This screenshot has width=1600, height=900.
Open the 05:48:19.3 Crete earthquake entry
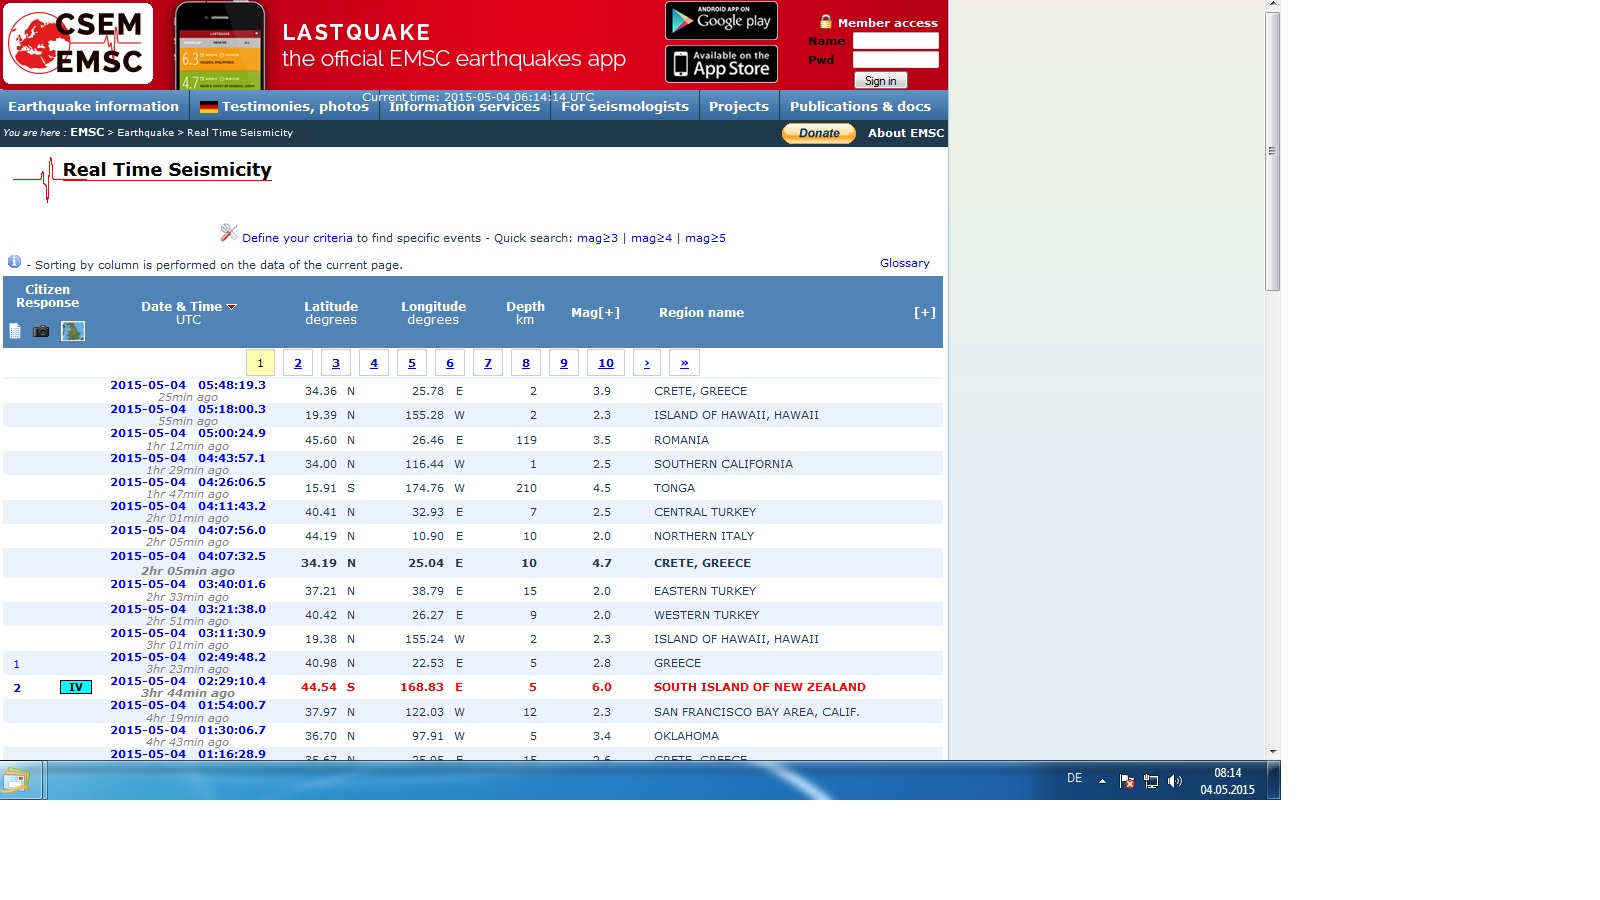[x=188, y=385]
